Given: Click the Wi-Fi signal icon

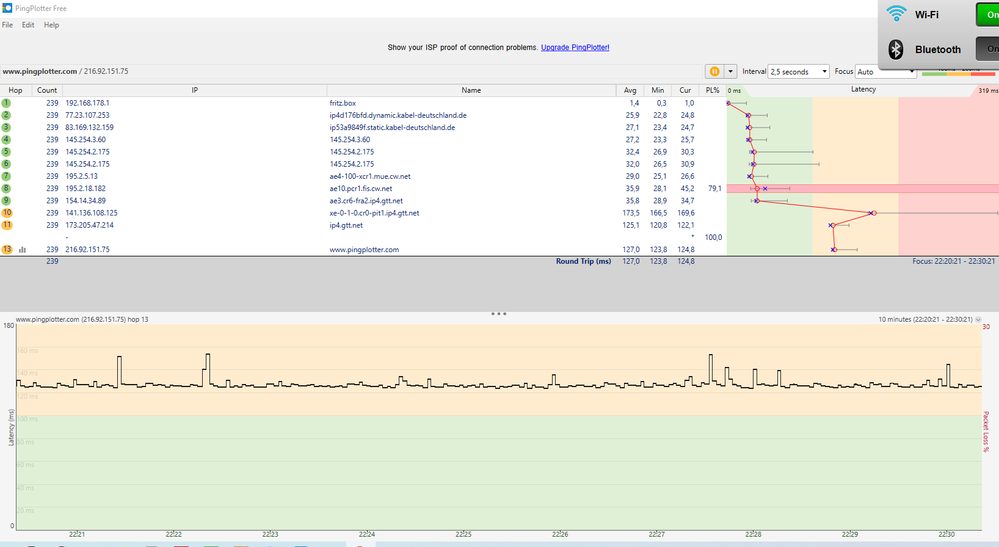Looking at the screenshot, I should point(896,13).
